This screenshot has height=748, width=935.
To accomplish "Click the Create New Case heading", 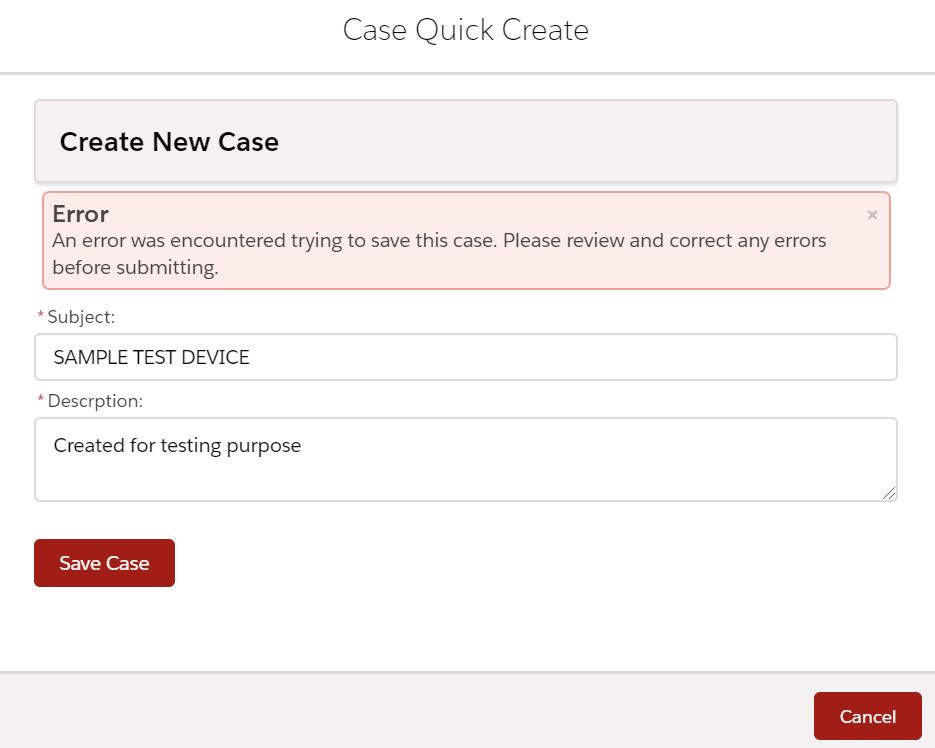I will [x=169, y=142].
